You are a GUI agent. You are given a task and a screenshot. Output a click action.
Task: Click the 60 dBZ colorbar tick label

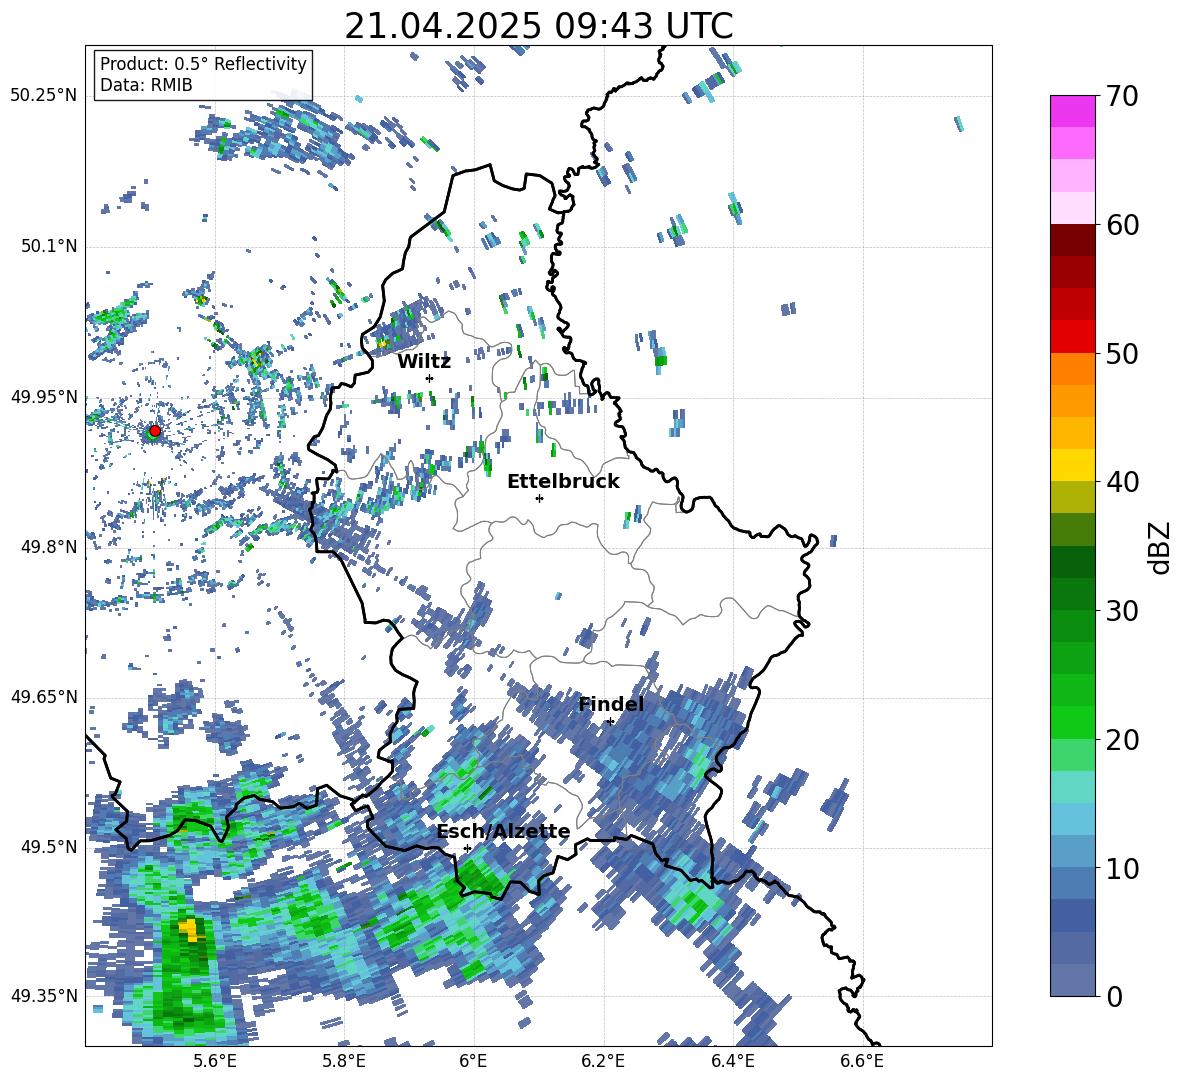point(1122,225)
